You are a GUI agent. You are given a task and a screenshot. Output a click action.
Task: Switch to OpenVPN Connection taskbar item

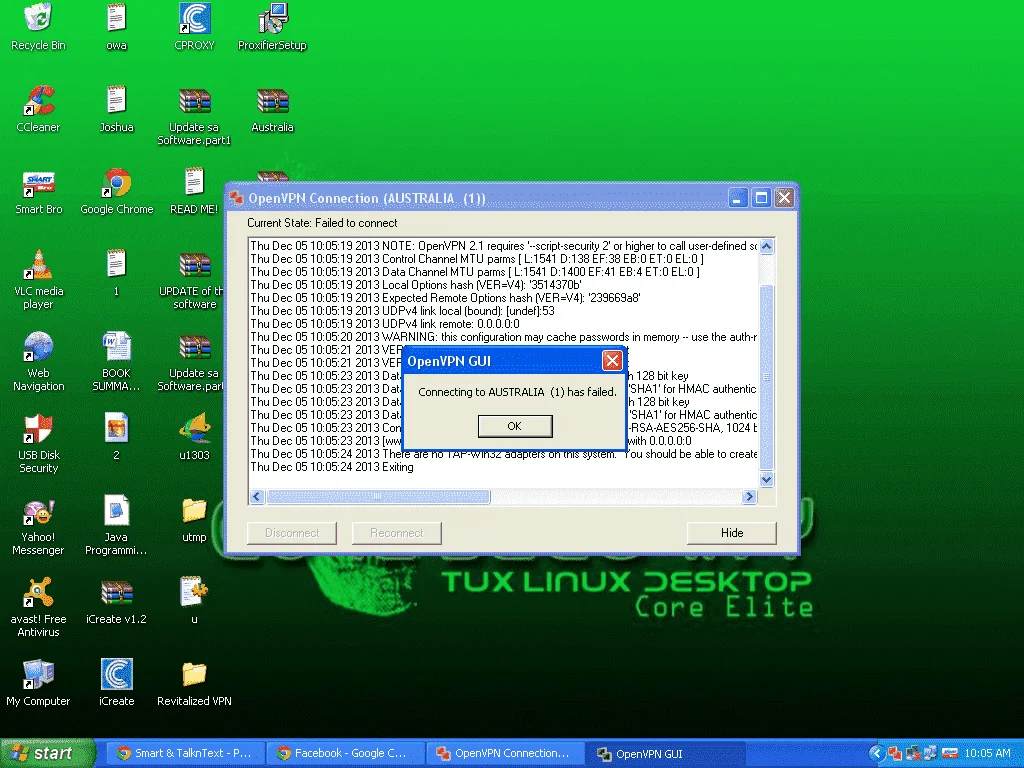[505, 753]
